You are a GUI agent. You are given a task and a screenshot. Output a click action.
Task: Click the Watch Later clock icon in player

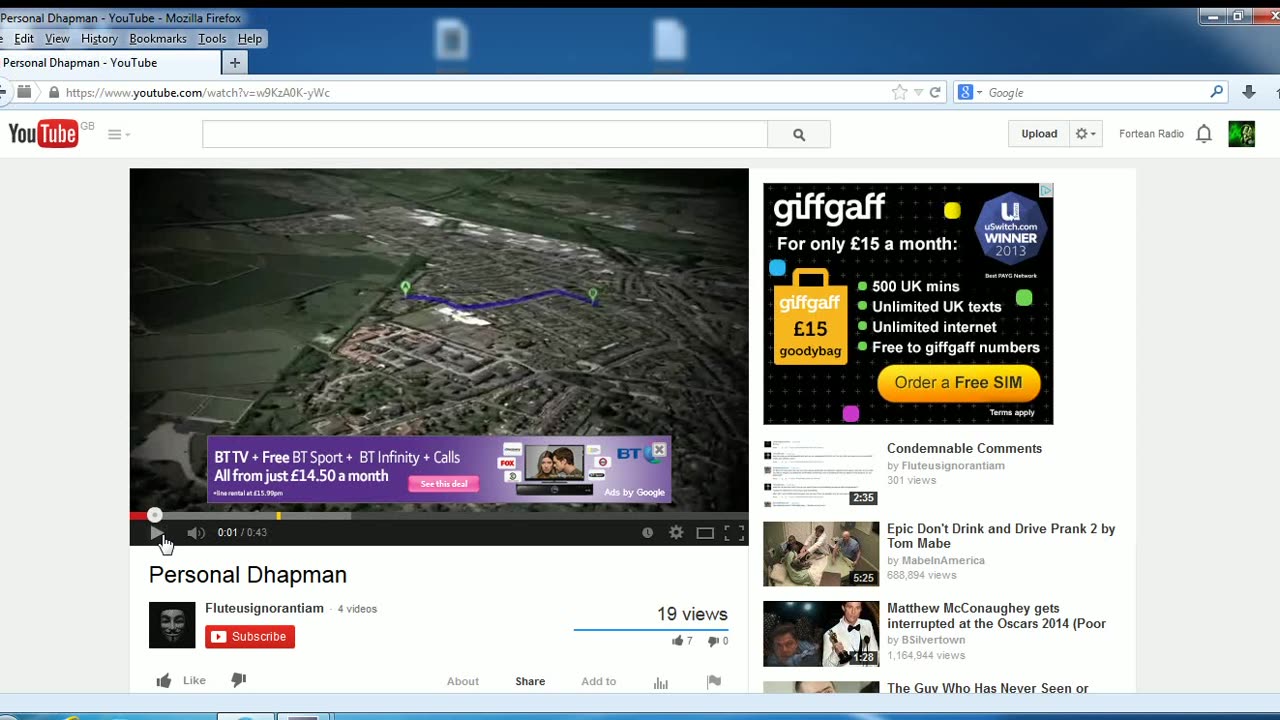(x=647, y=533)
